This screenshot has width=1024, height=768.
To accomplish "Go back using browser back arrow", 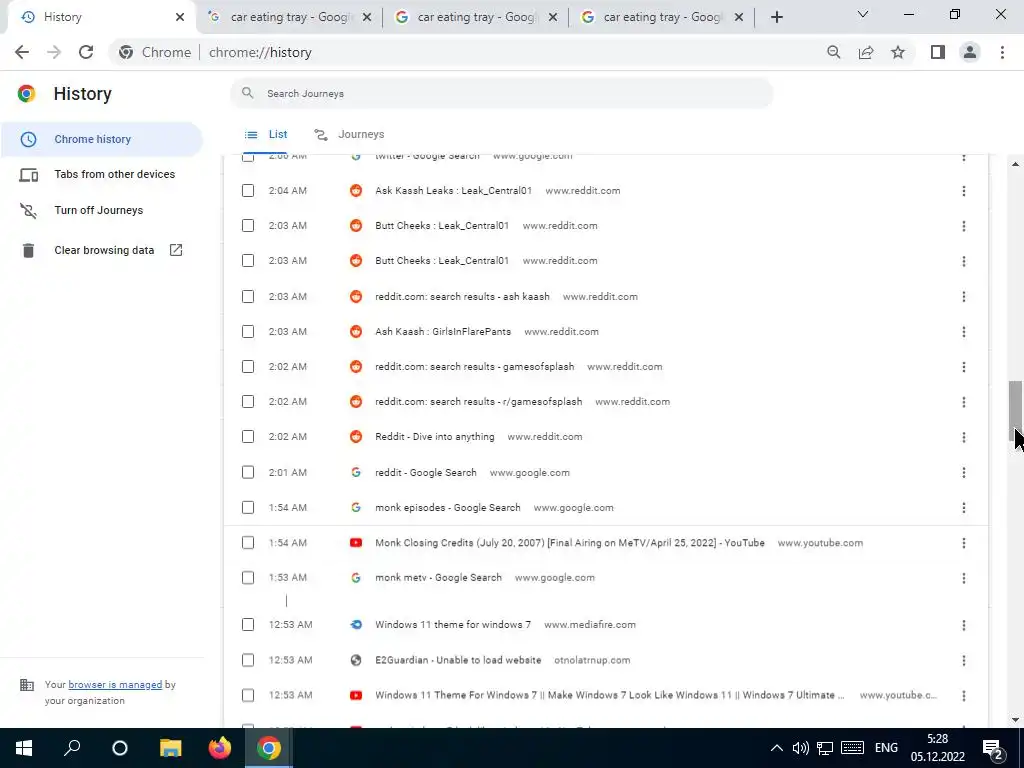I will pos(22,52).
